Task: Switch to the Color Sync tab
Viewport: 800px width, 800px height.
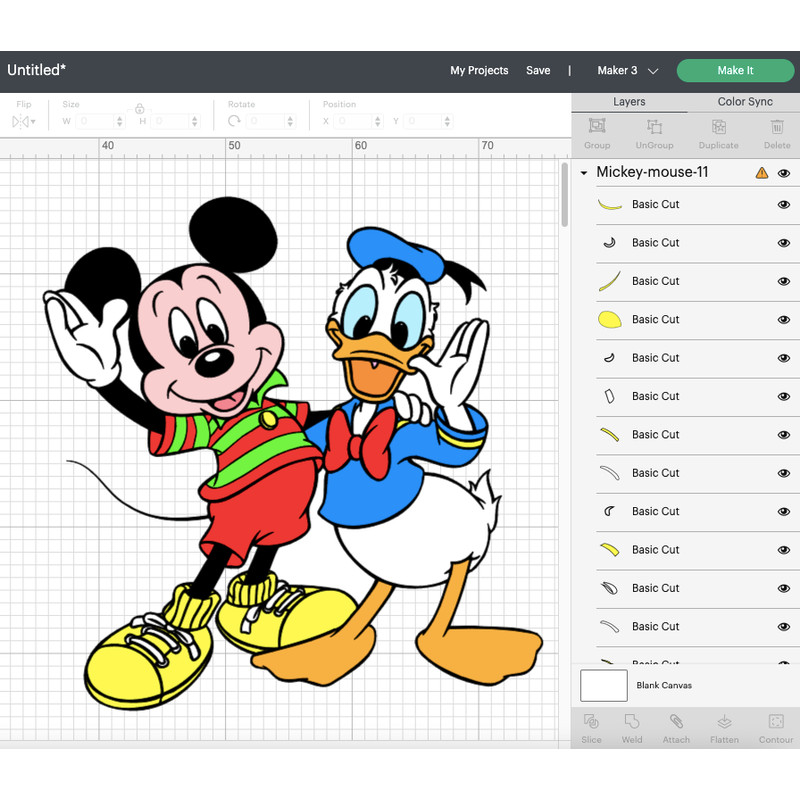Action: [x=744, y=101]
